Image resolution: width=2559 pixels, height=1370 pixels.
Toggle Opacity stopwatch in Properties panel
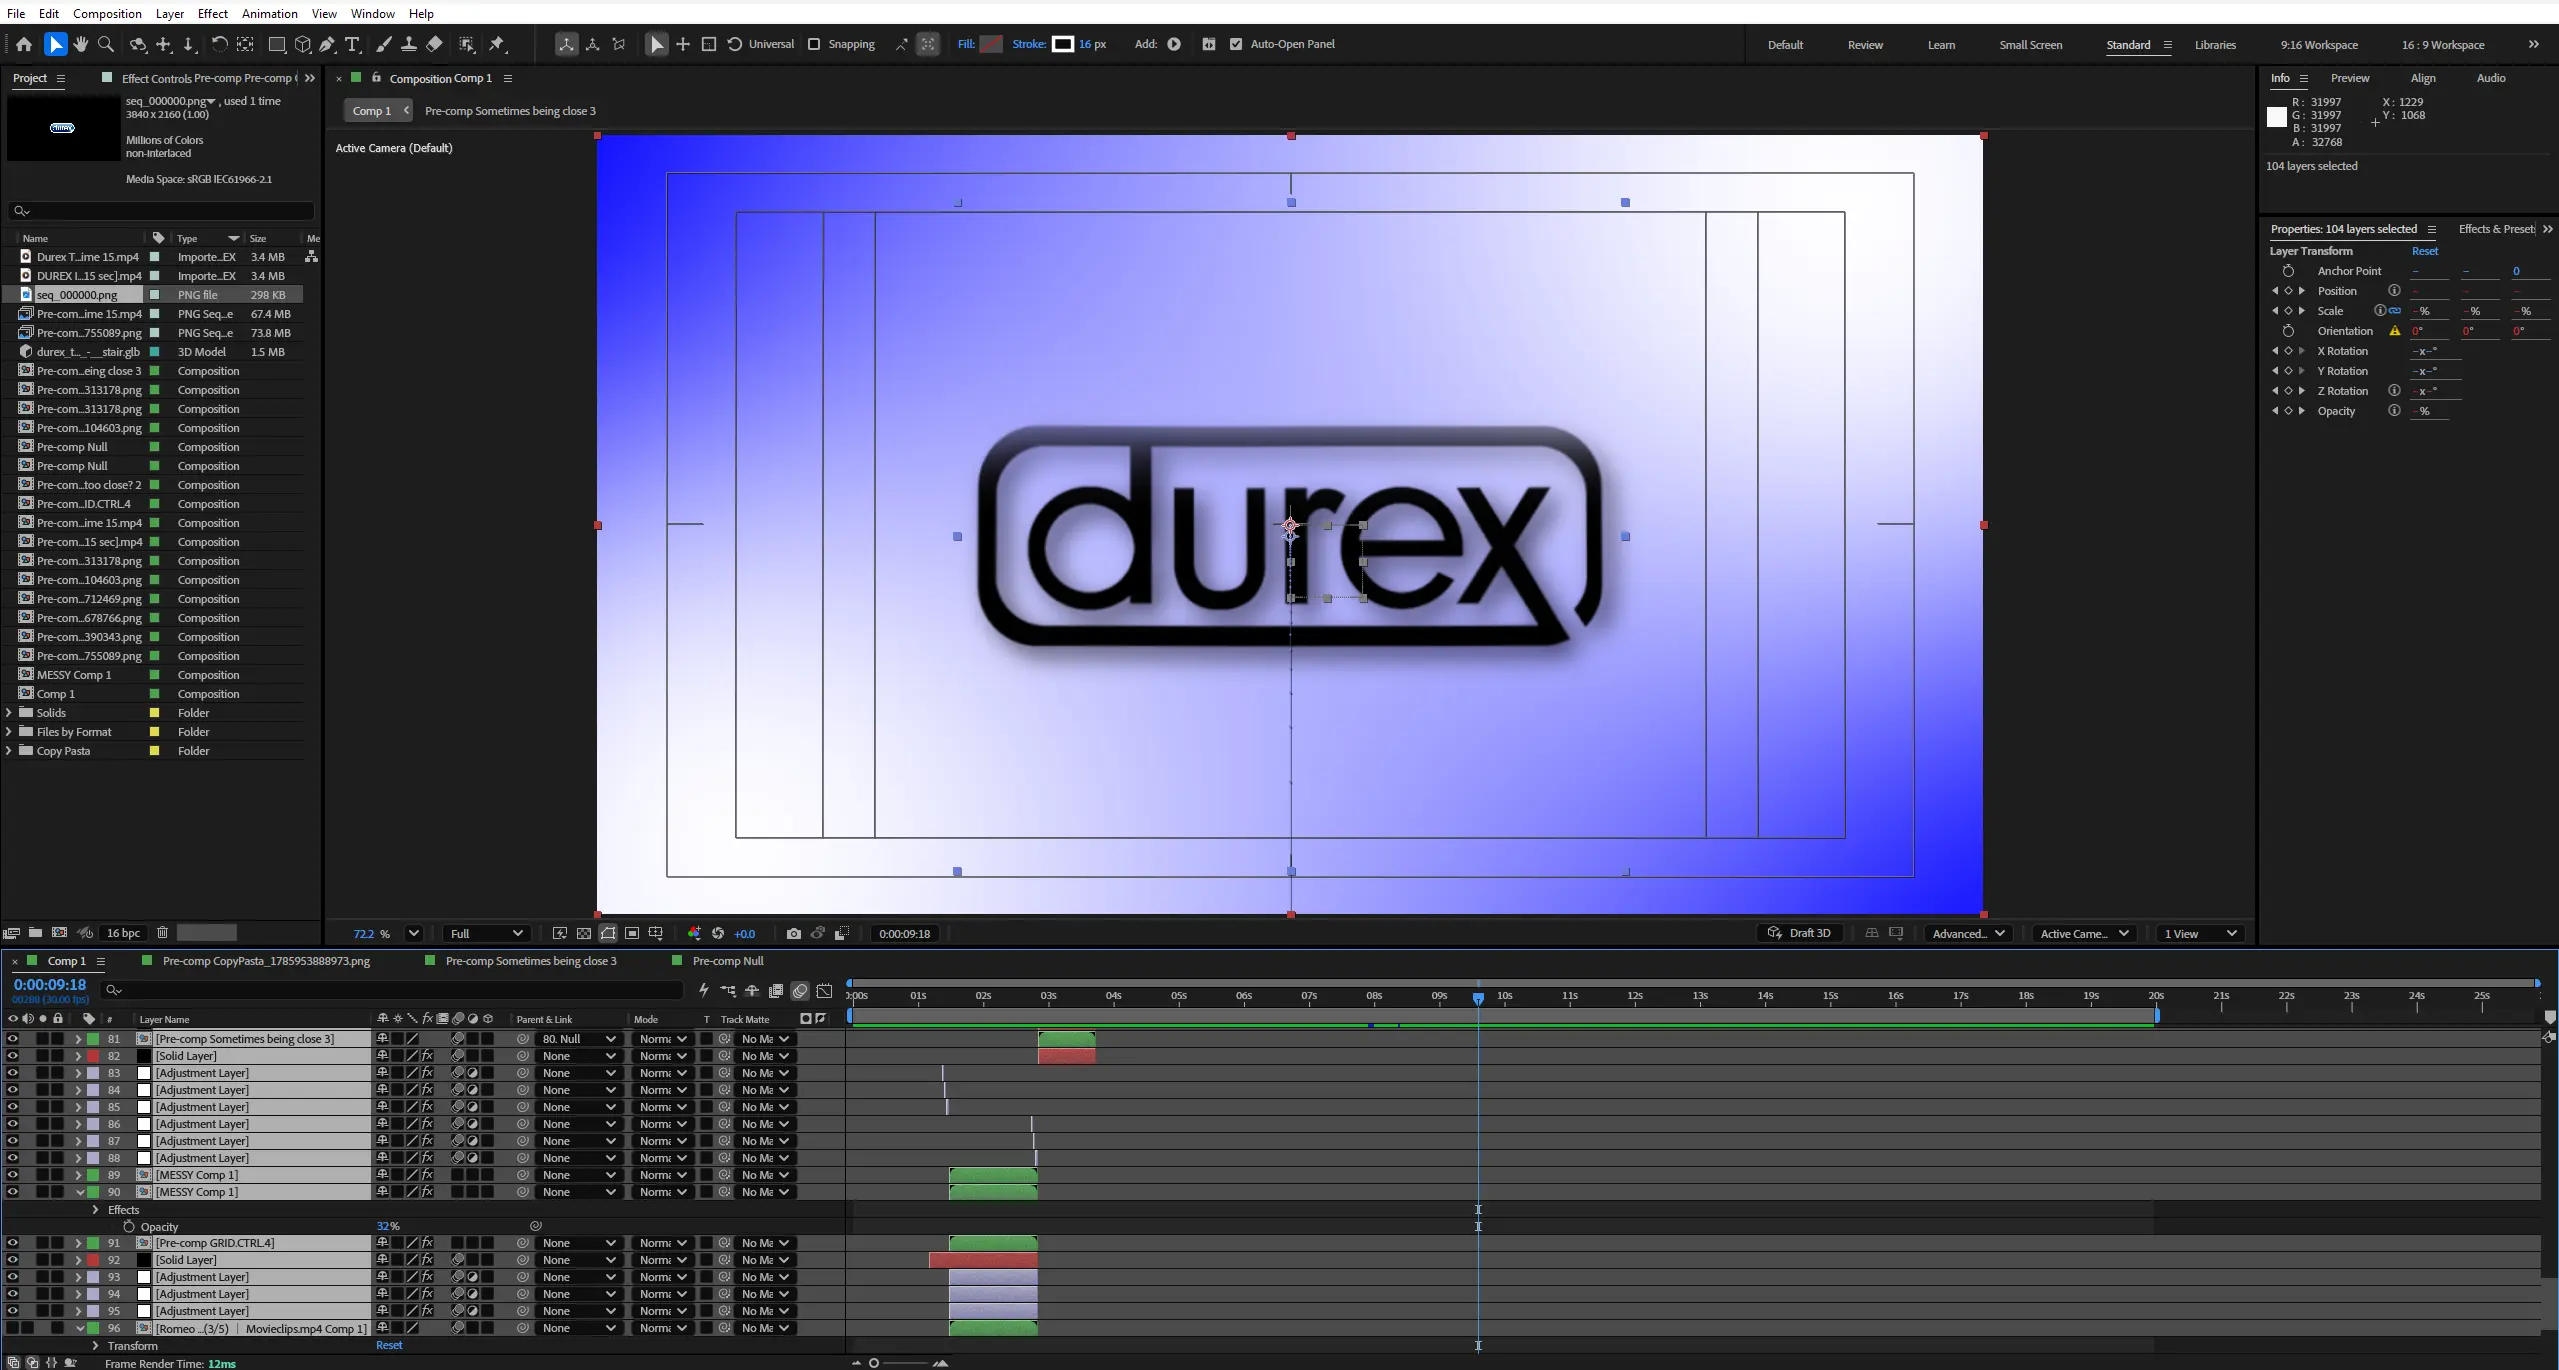pyautogui.click(x=2288, y=411)
